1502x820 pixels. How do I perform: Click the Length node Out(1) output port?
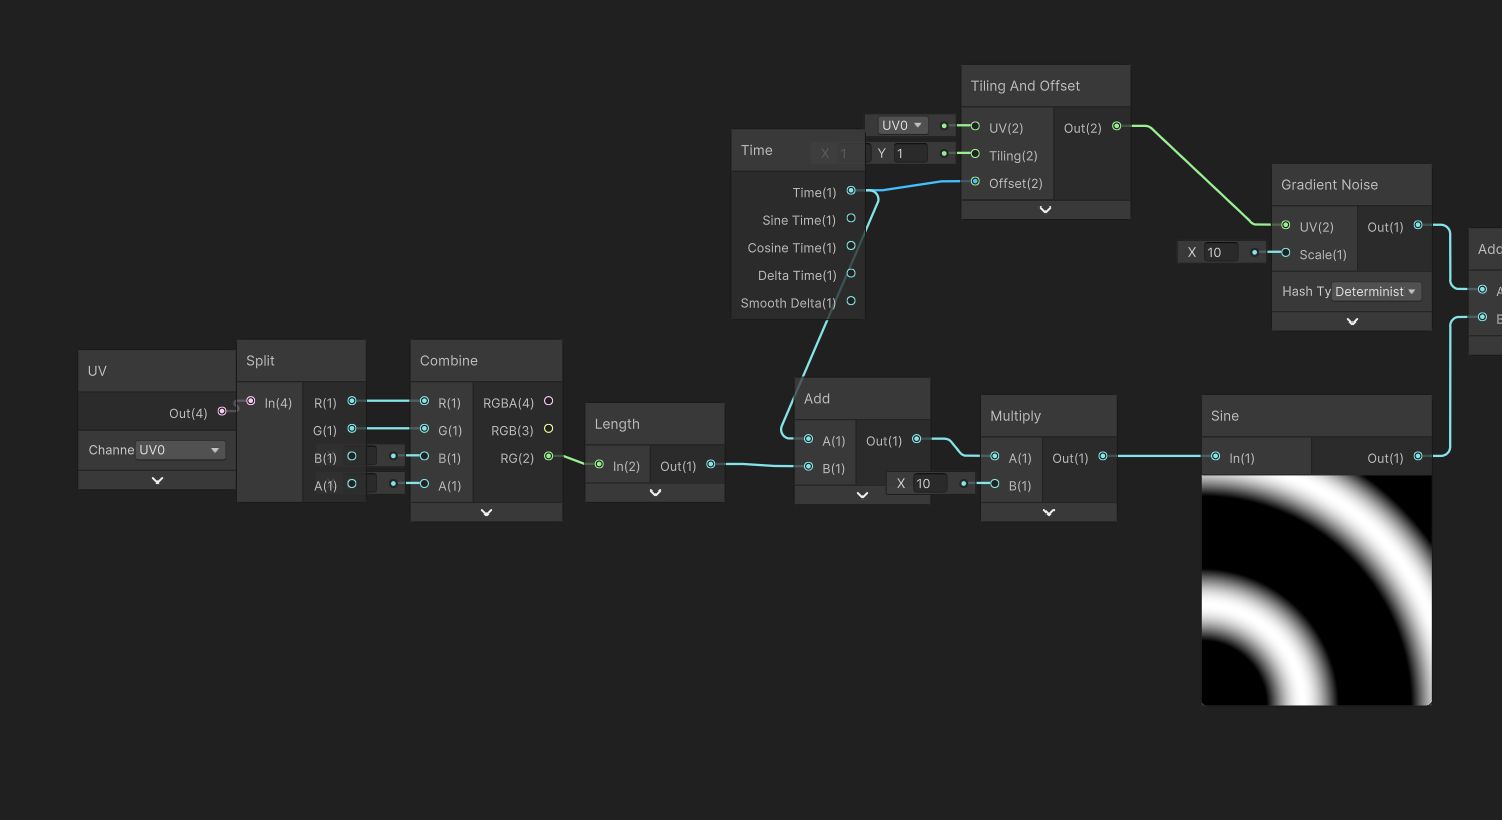coord(711,464)
